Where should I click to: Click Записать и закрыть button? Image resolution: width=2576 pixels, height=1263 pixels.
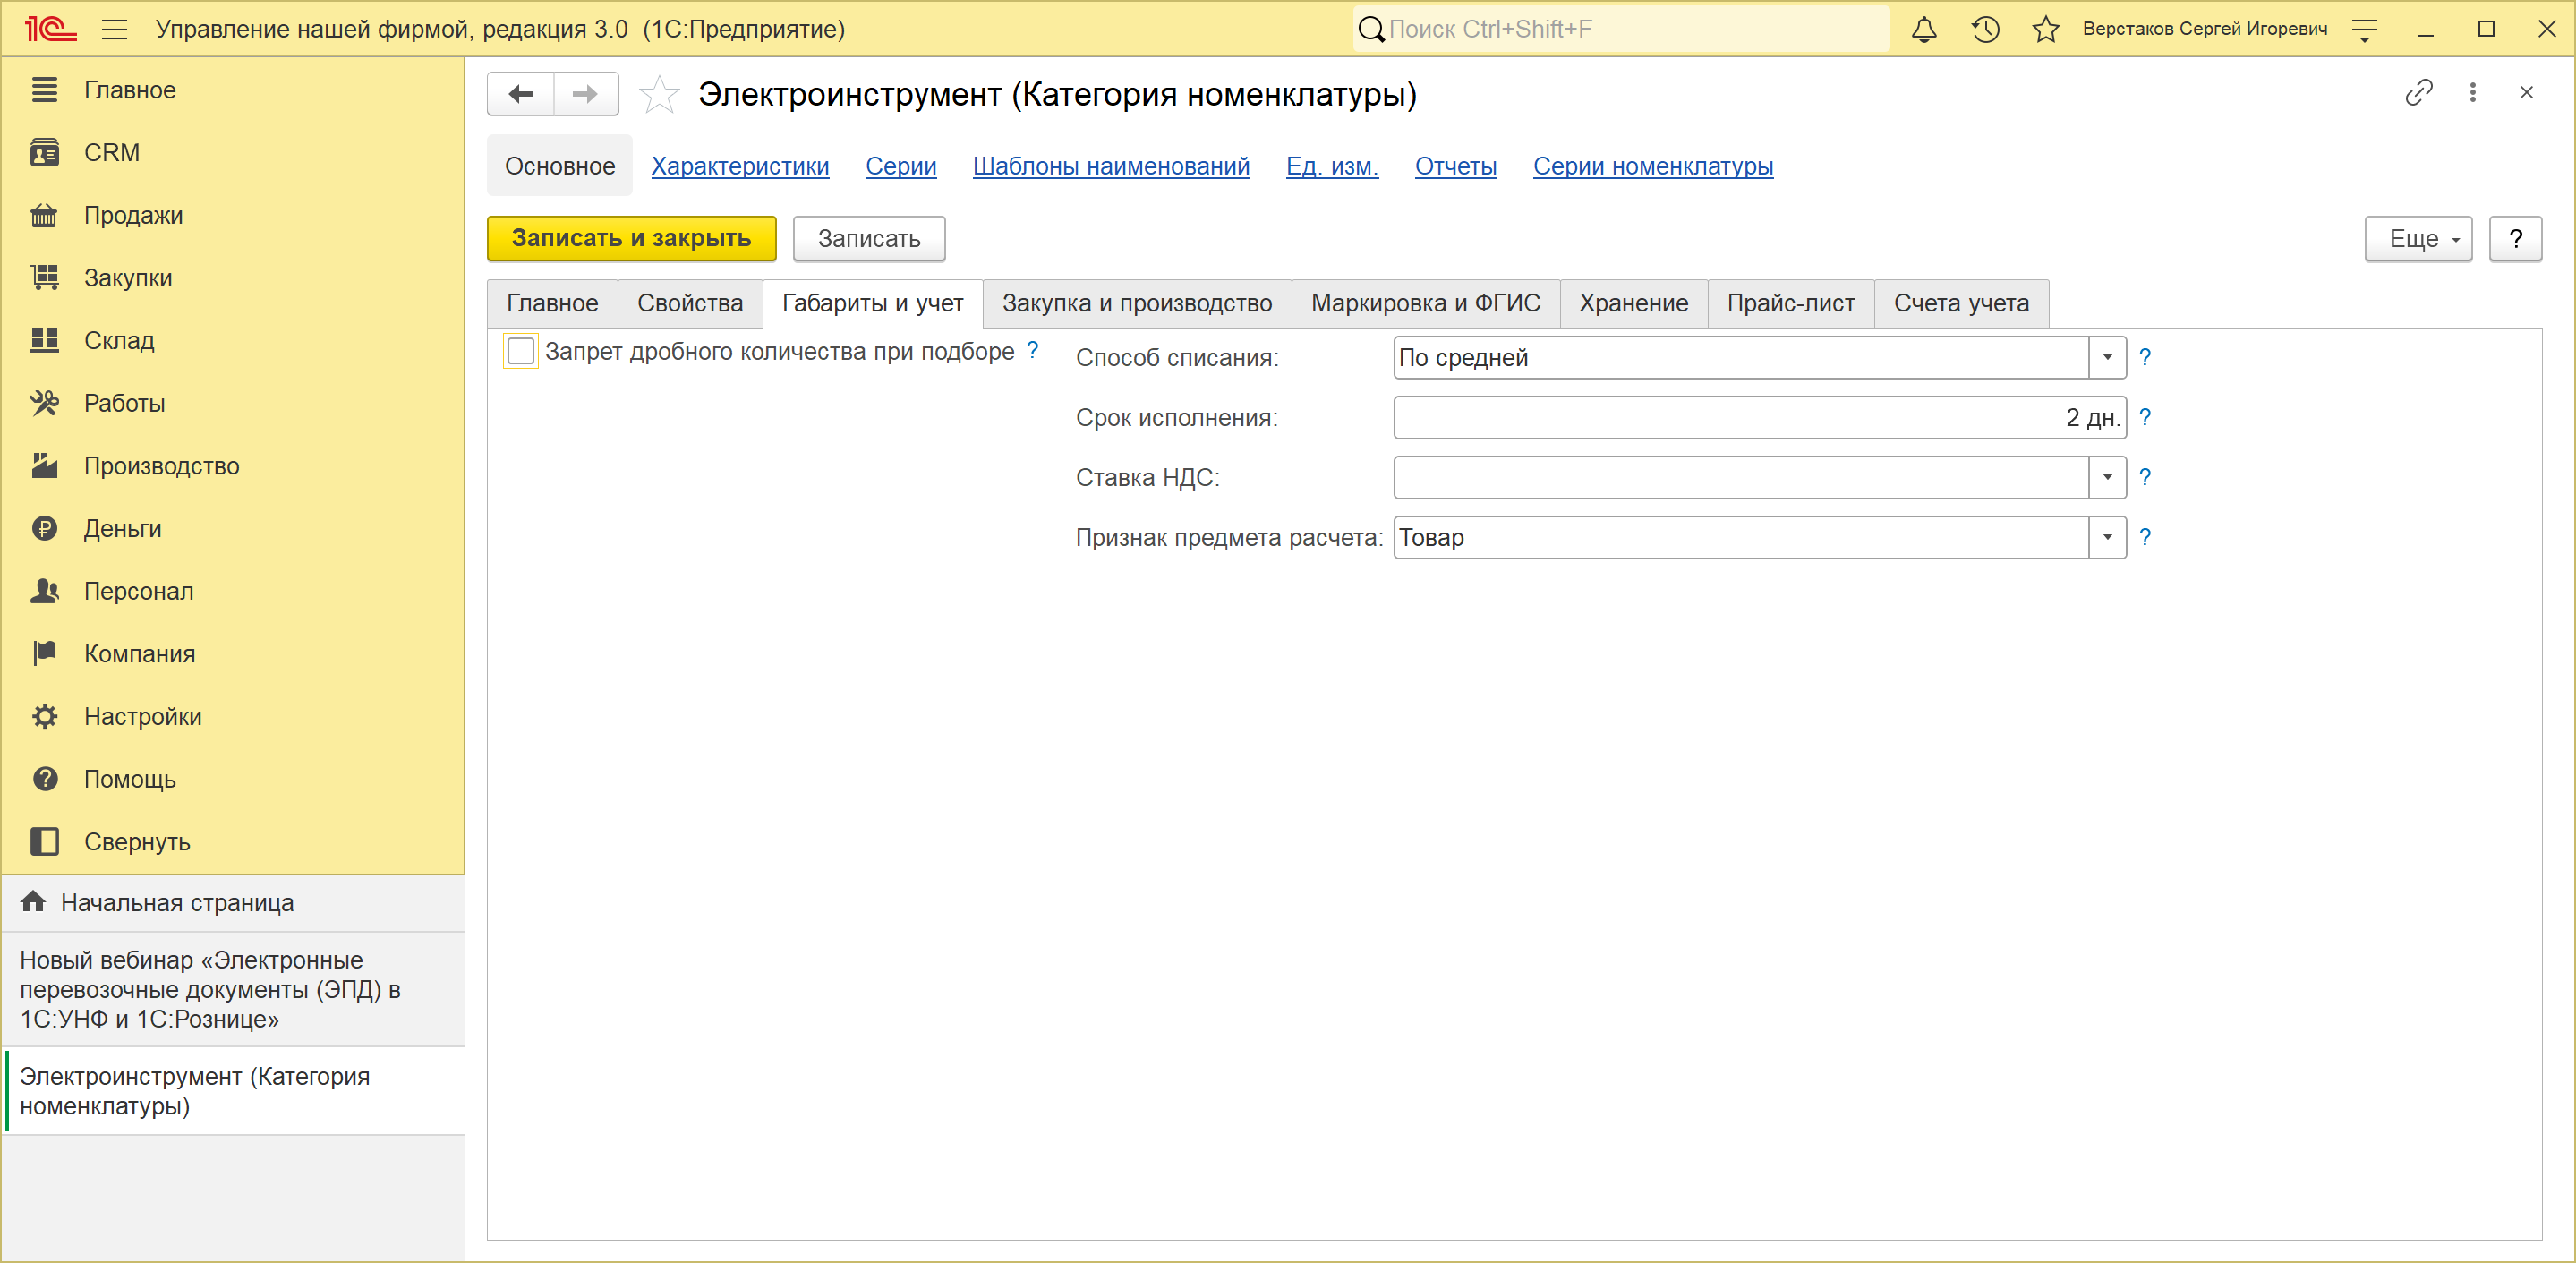[x=631, y=239]
